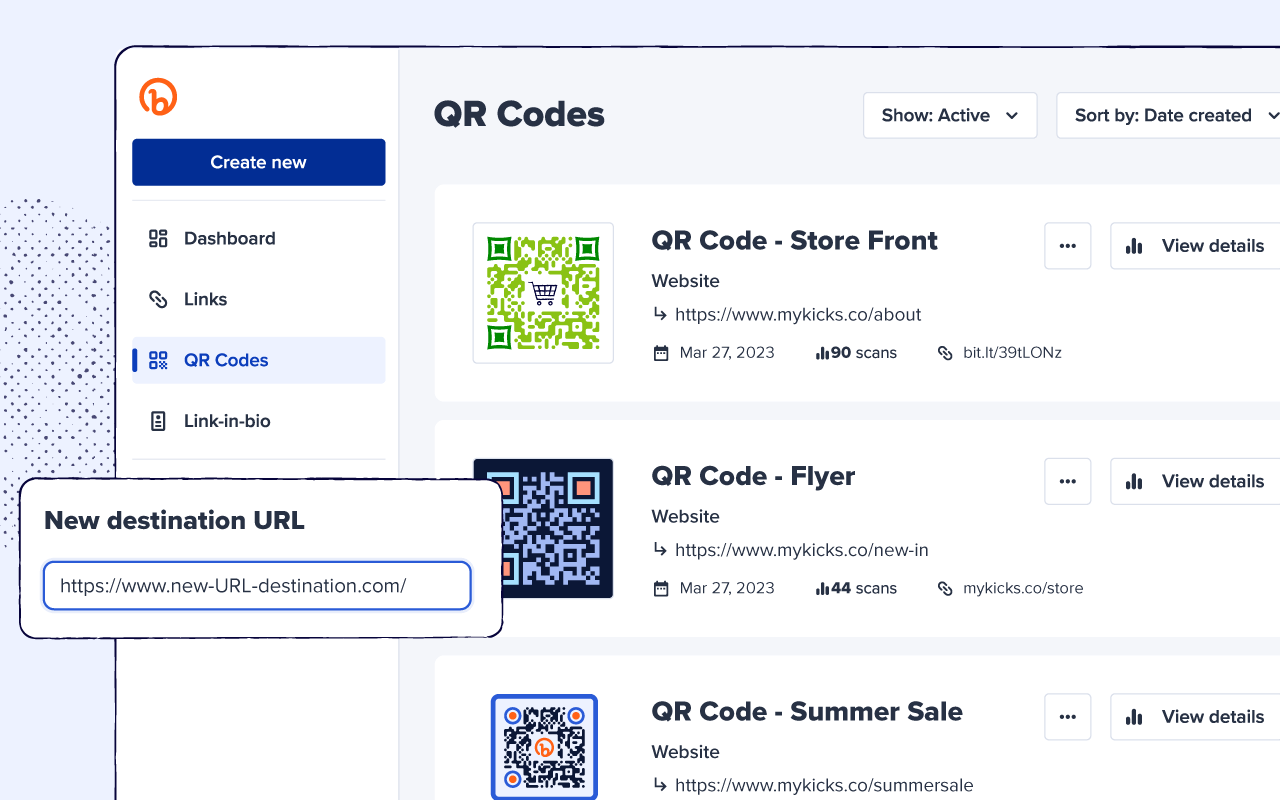The image size is (1280, 800).
Task: Click the green Store Front QR code thumbnail
Action: point(543,293)
